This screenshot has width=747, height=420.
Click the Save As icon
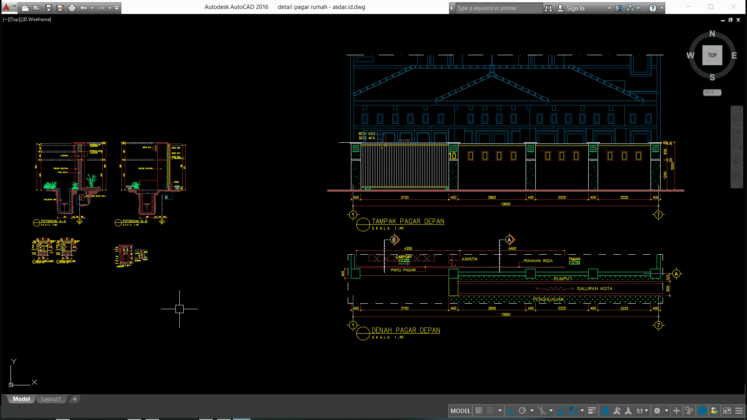60,8
